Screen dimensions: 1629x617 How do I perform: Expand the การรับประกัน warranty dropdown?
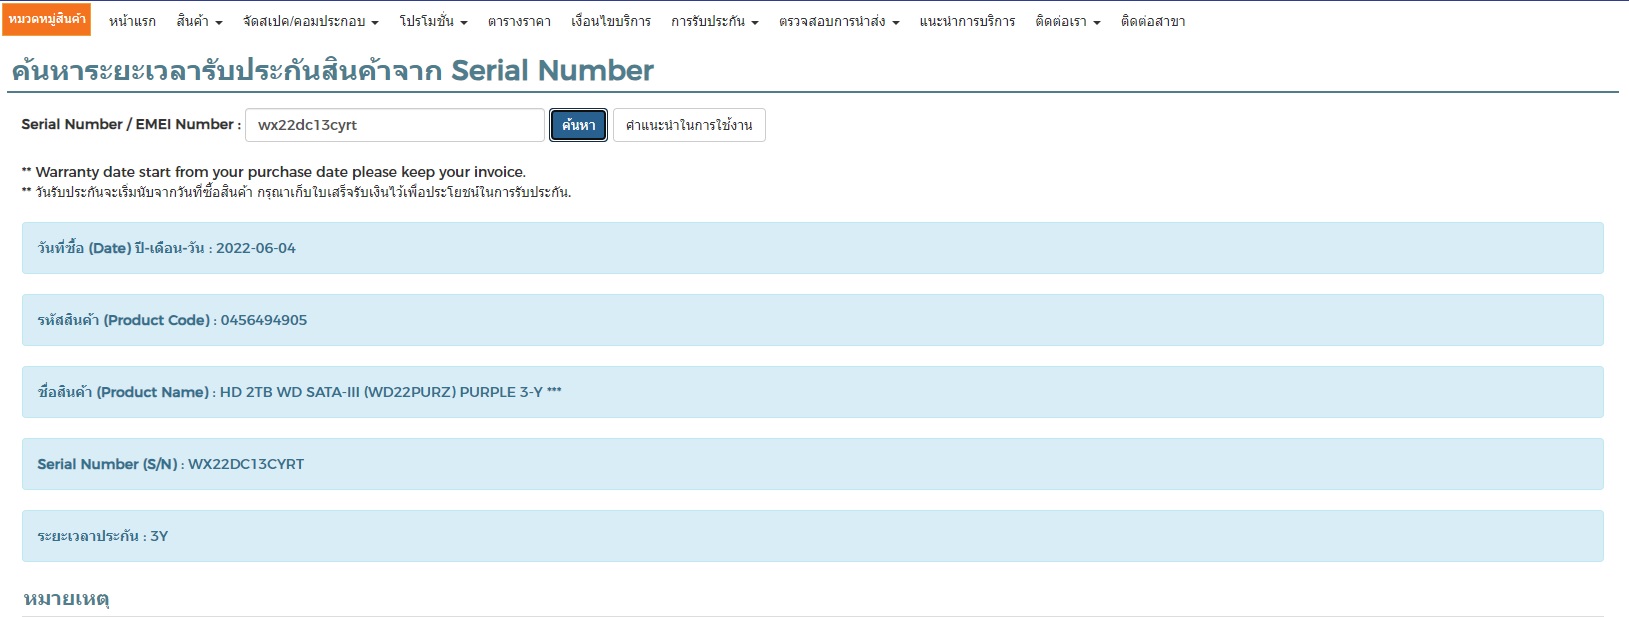tap(714, 21)
